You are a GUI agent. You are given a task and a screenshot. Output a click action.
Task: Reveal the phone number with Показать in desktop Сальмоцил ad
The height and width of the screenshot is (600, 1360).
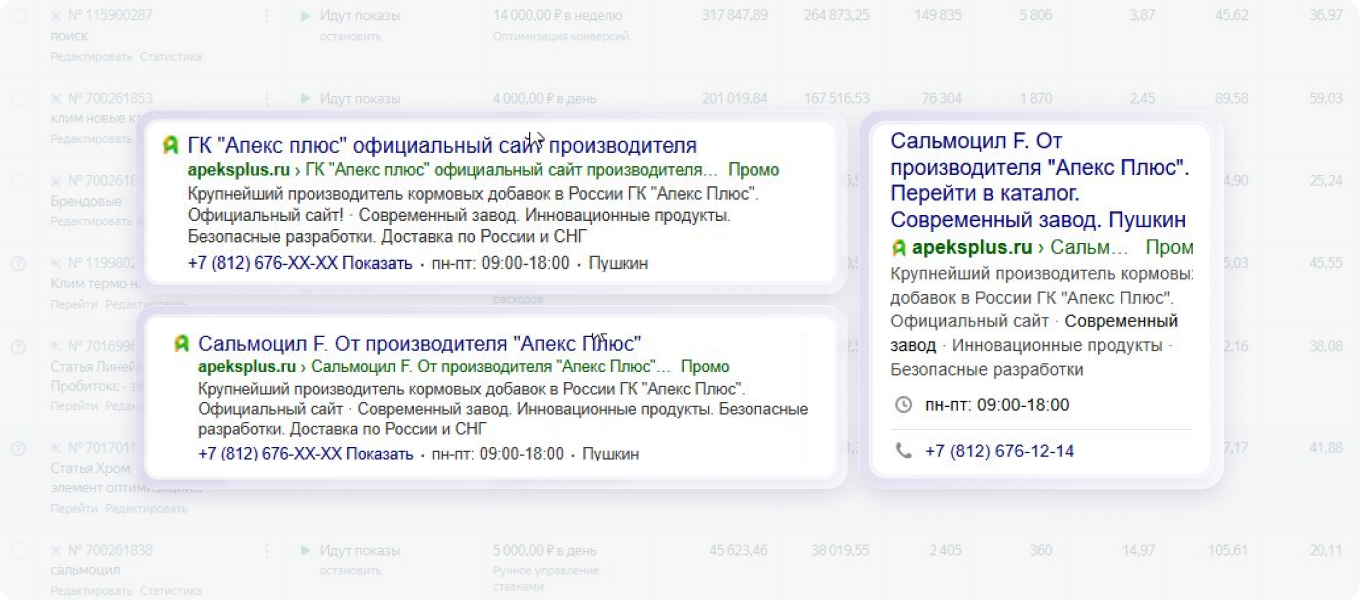(378, 454)
